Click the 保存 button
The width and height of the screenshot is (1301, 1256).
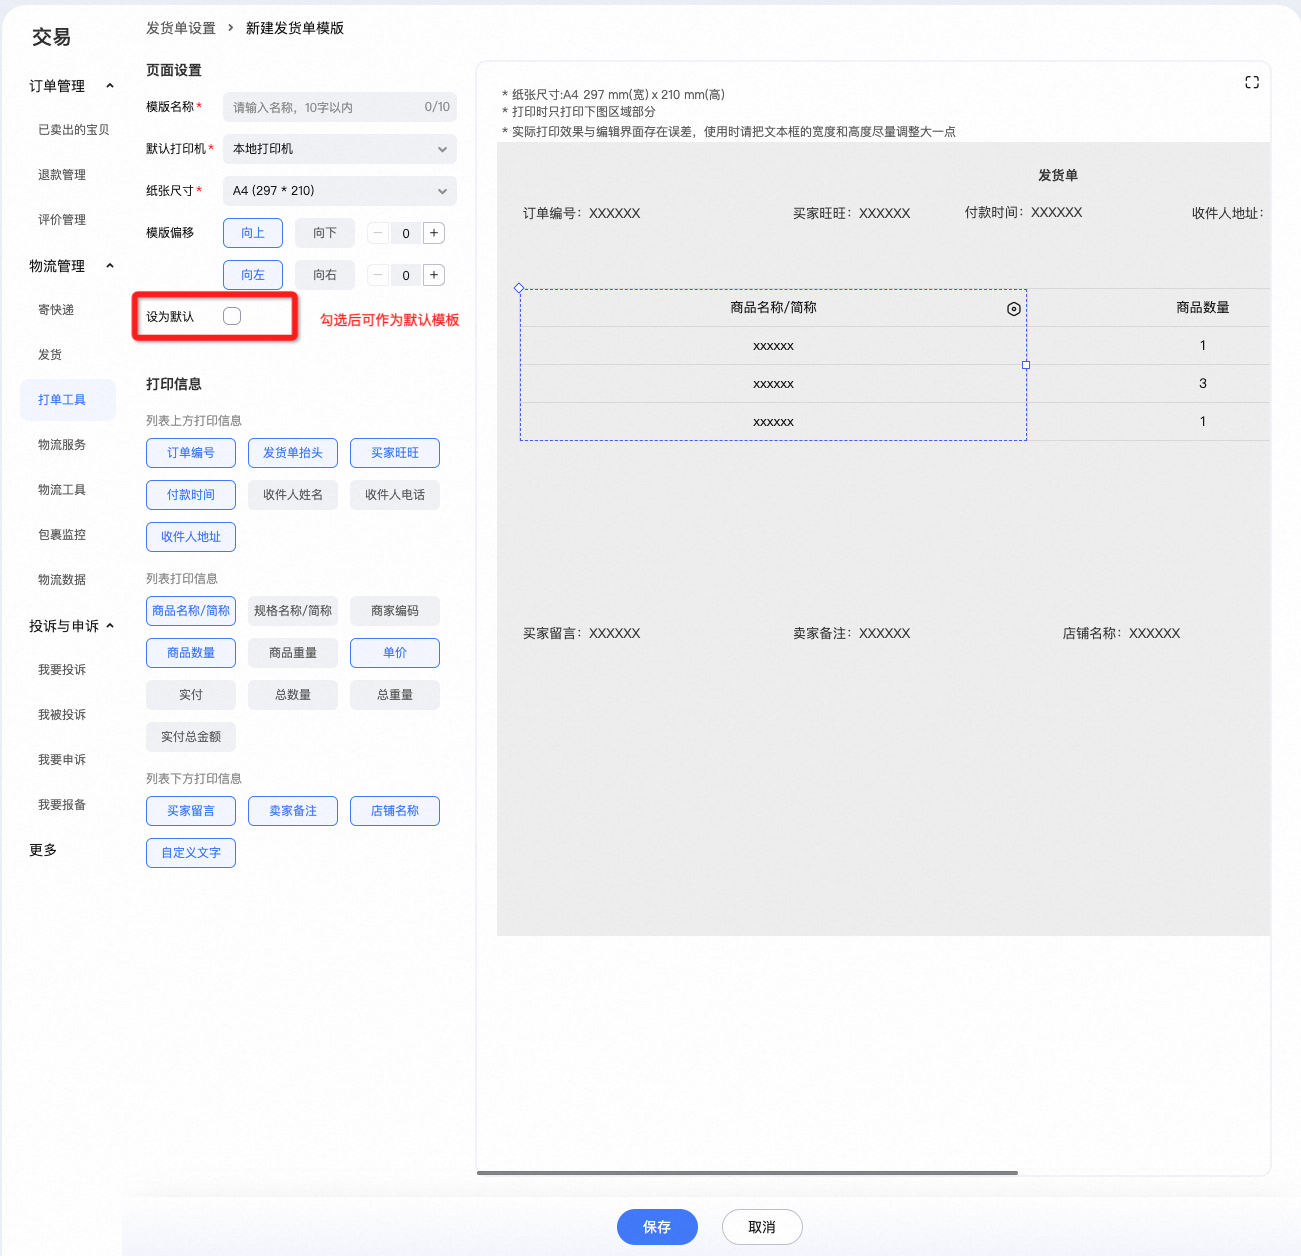coord(657,1227)
